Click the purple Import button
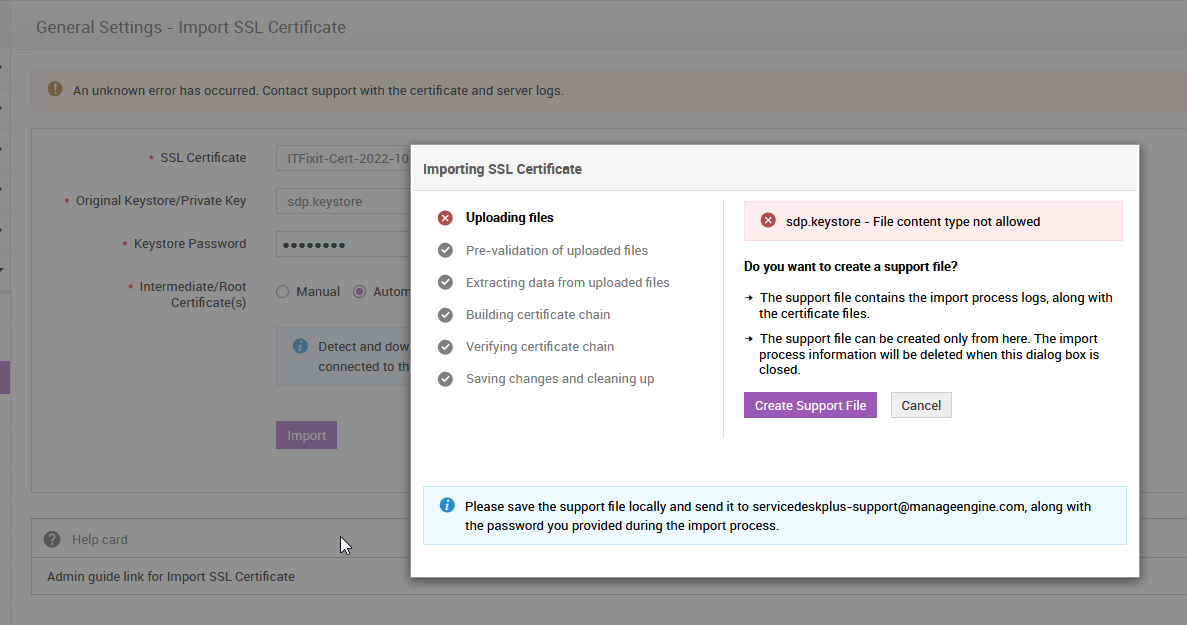The height and width of the screenshot is (625, 1187). point(306,435)
